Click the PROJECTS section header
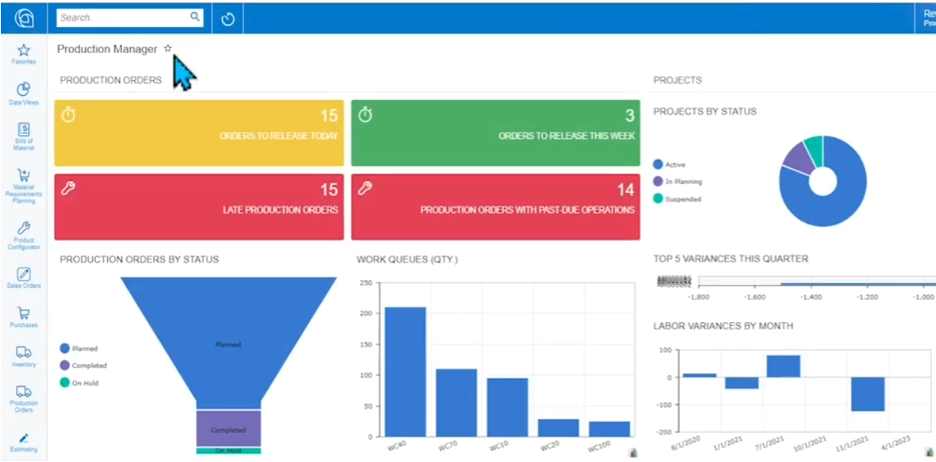The image size is (936, 462). (678, 80)
